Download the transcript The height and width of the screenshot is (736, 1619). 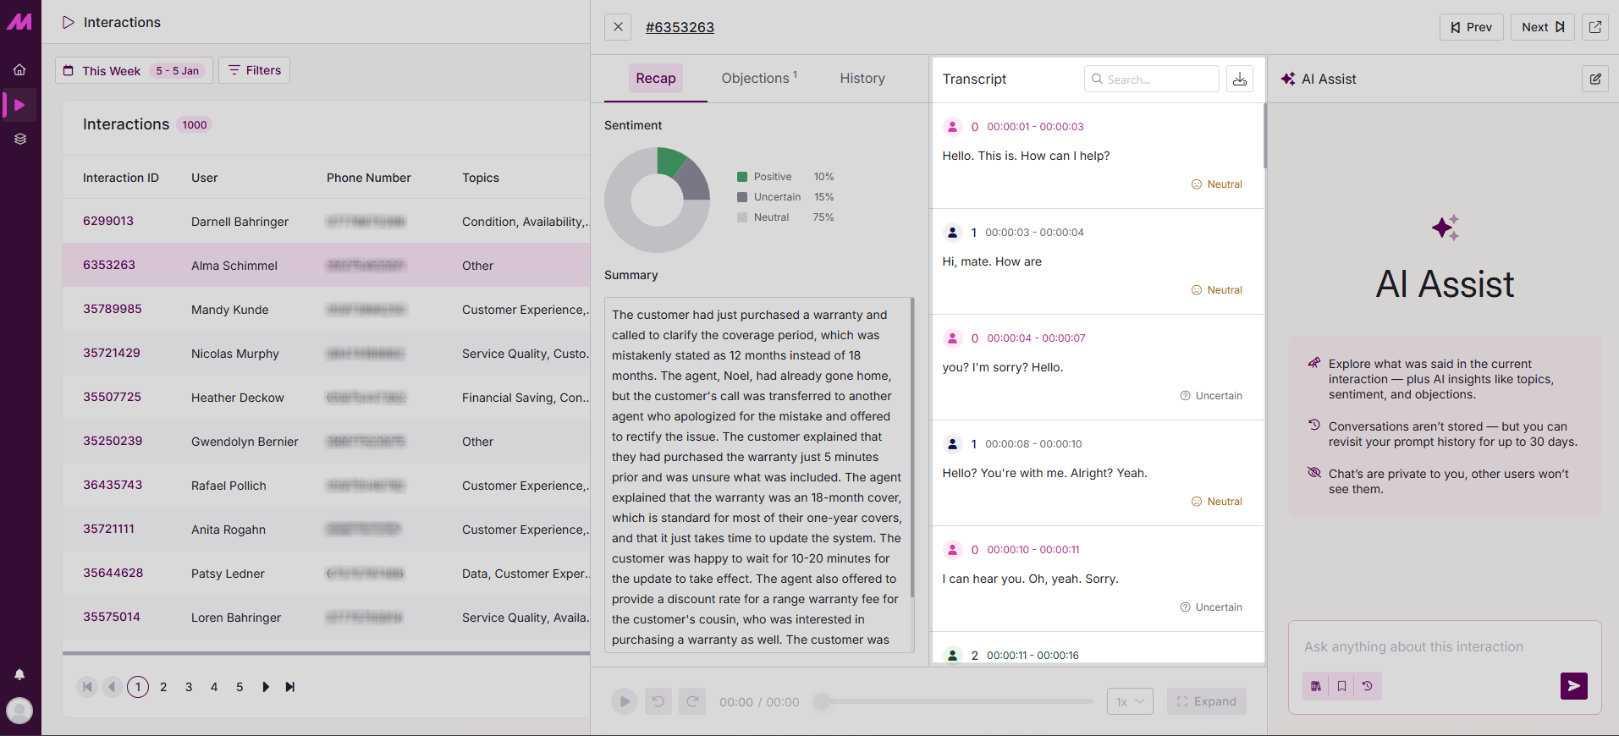[1240, 79]
